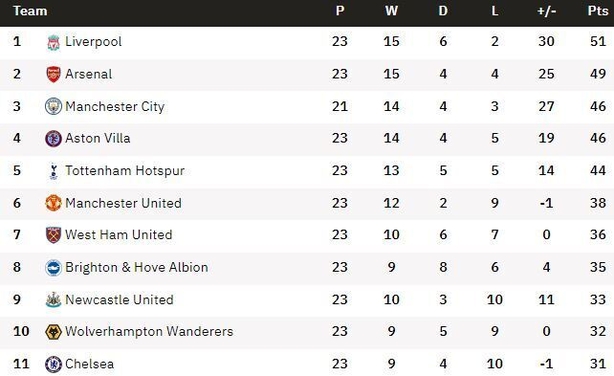Click the +/- goal difference header

click(x=546, y=11)
